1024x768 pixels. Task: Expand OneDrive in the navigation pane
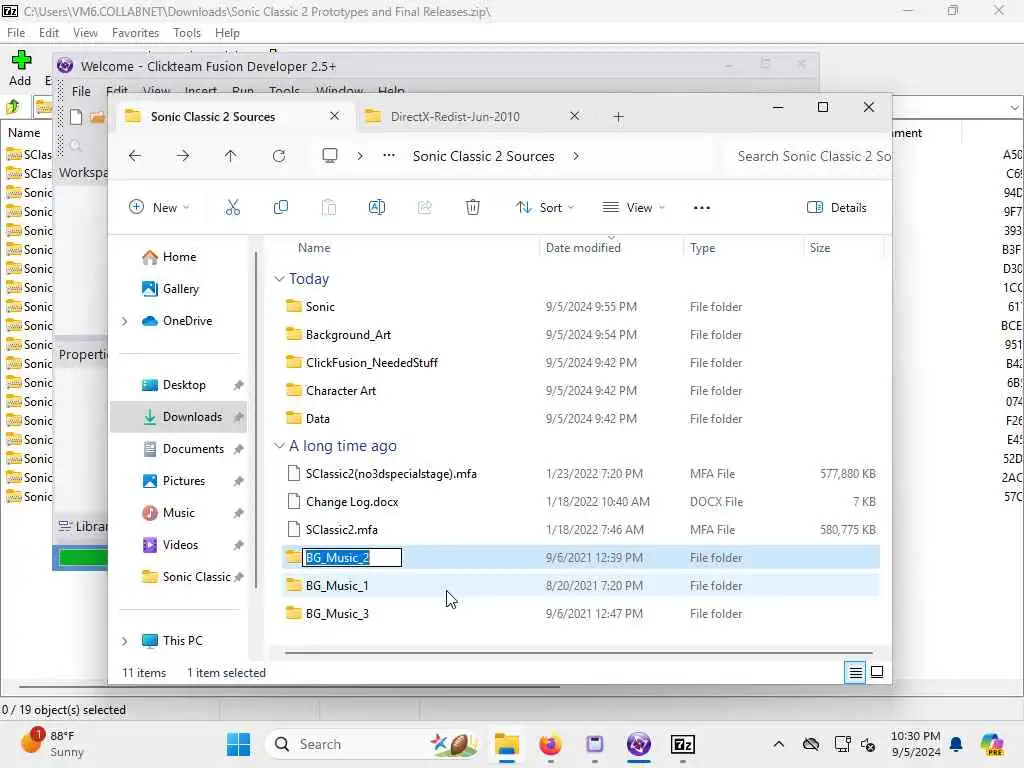click(x=124, y=321)
